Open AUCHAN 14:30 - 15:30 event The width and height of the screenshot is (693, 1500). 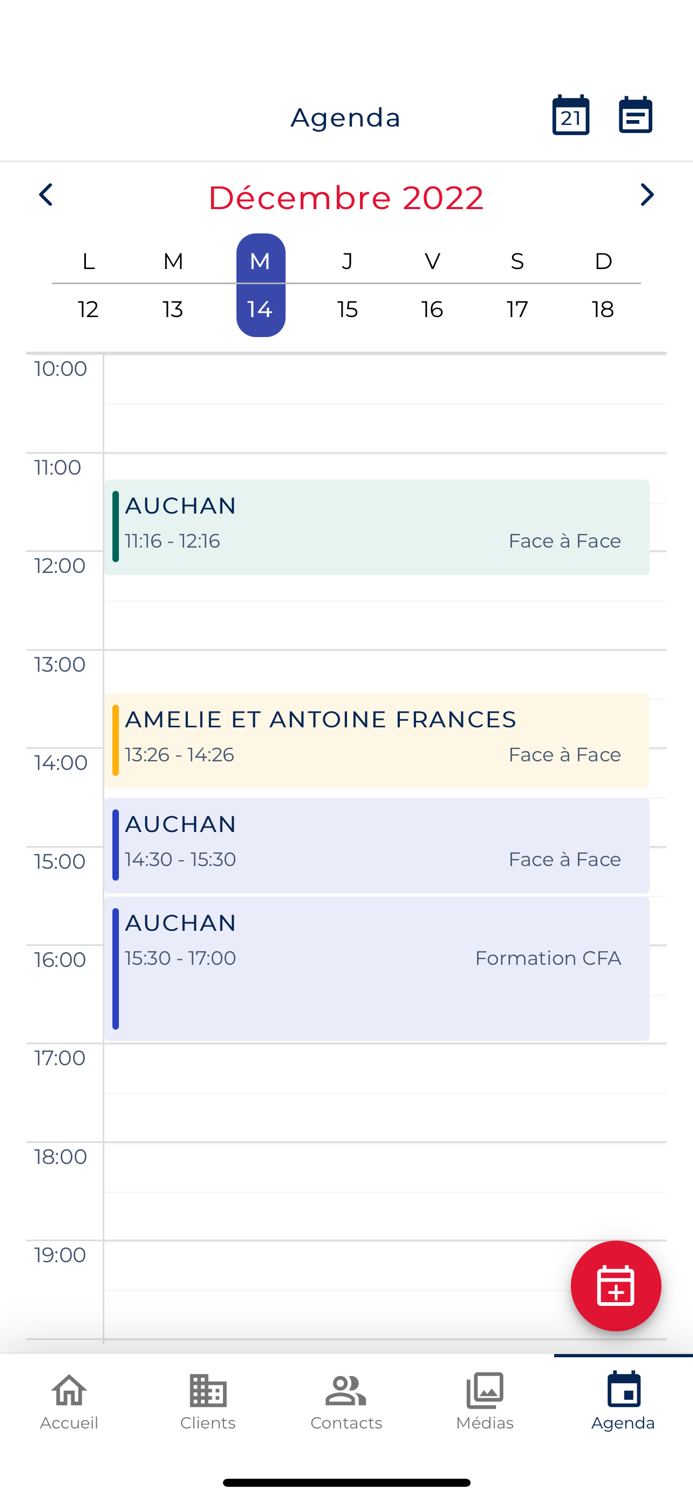[x=377, y=845]
